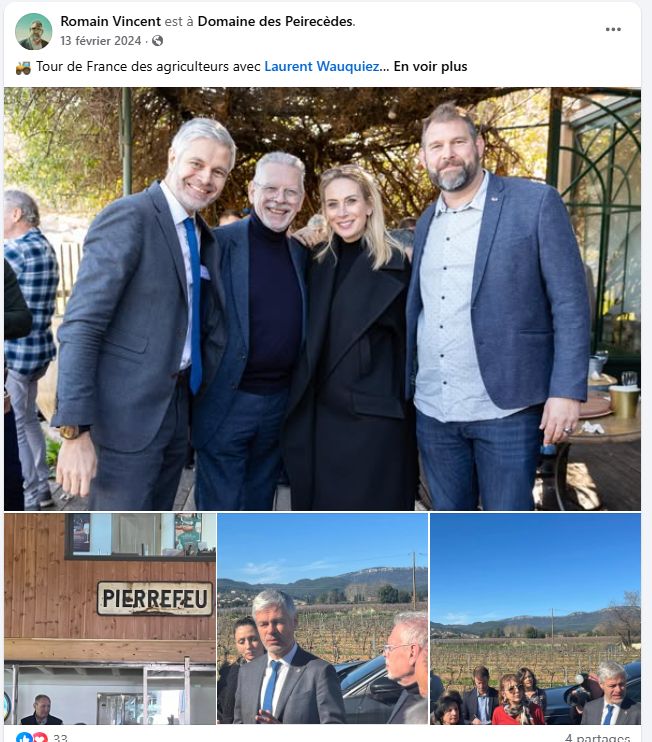Open the Romain Vincent profile name link

tap(111, 21)
